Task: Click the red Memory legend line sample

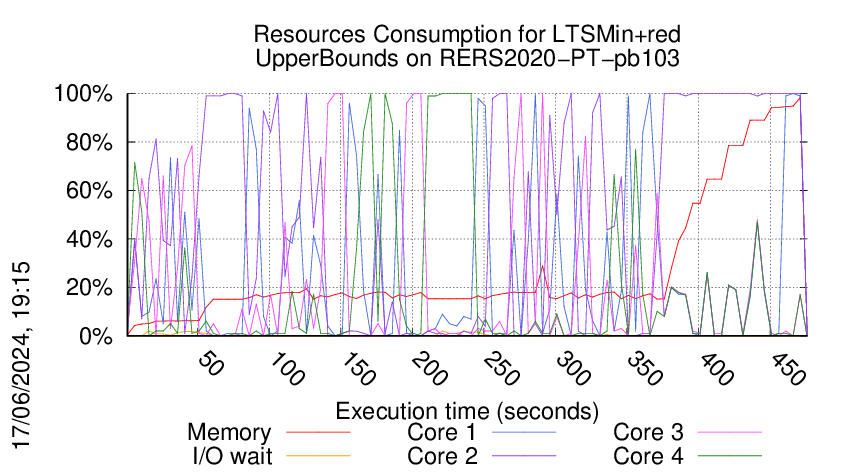Action: tap(318, 433)
